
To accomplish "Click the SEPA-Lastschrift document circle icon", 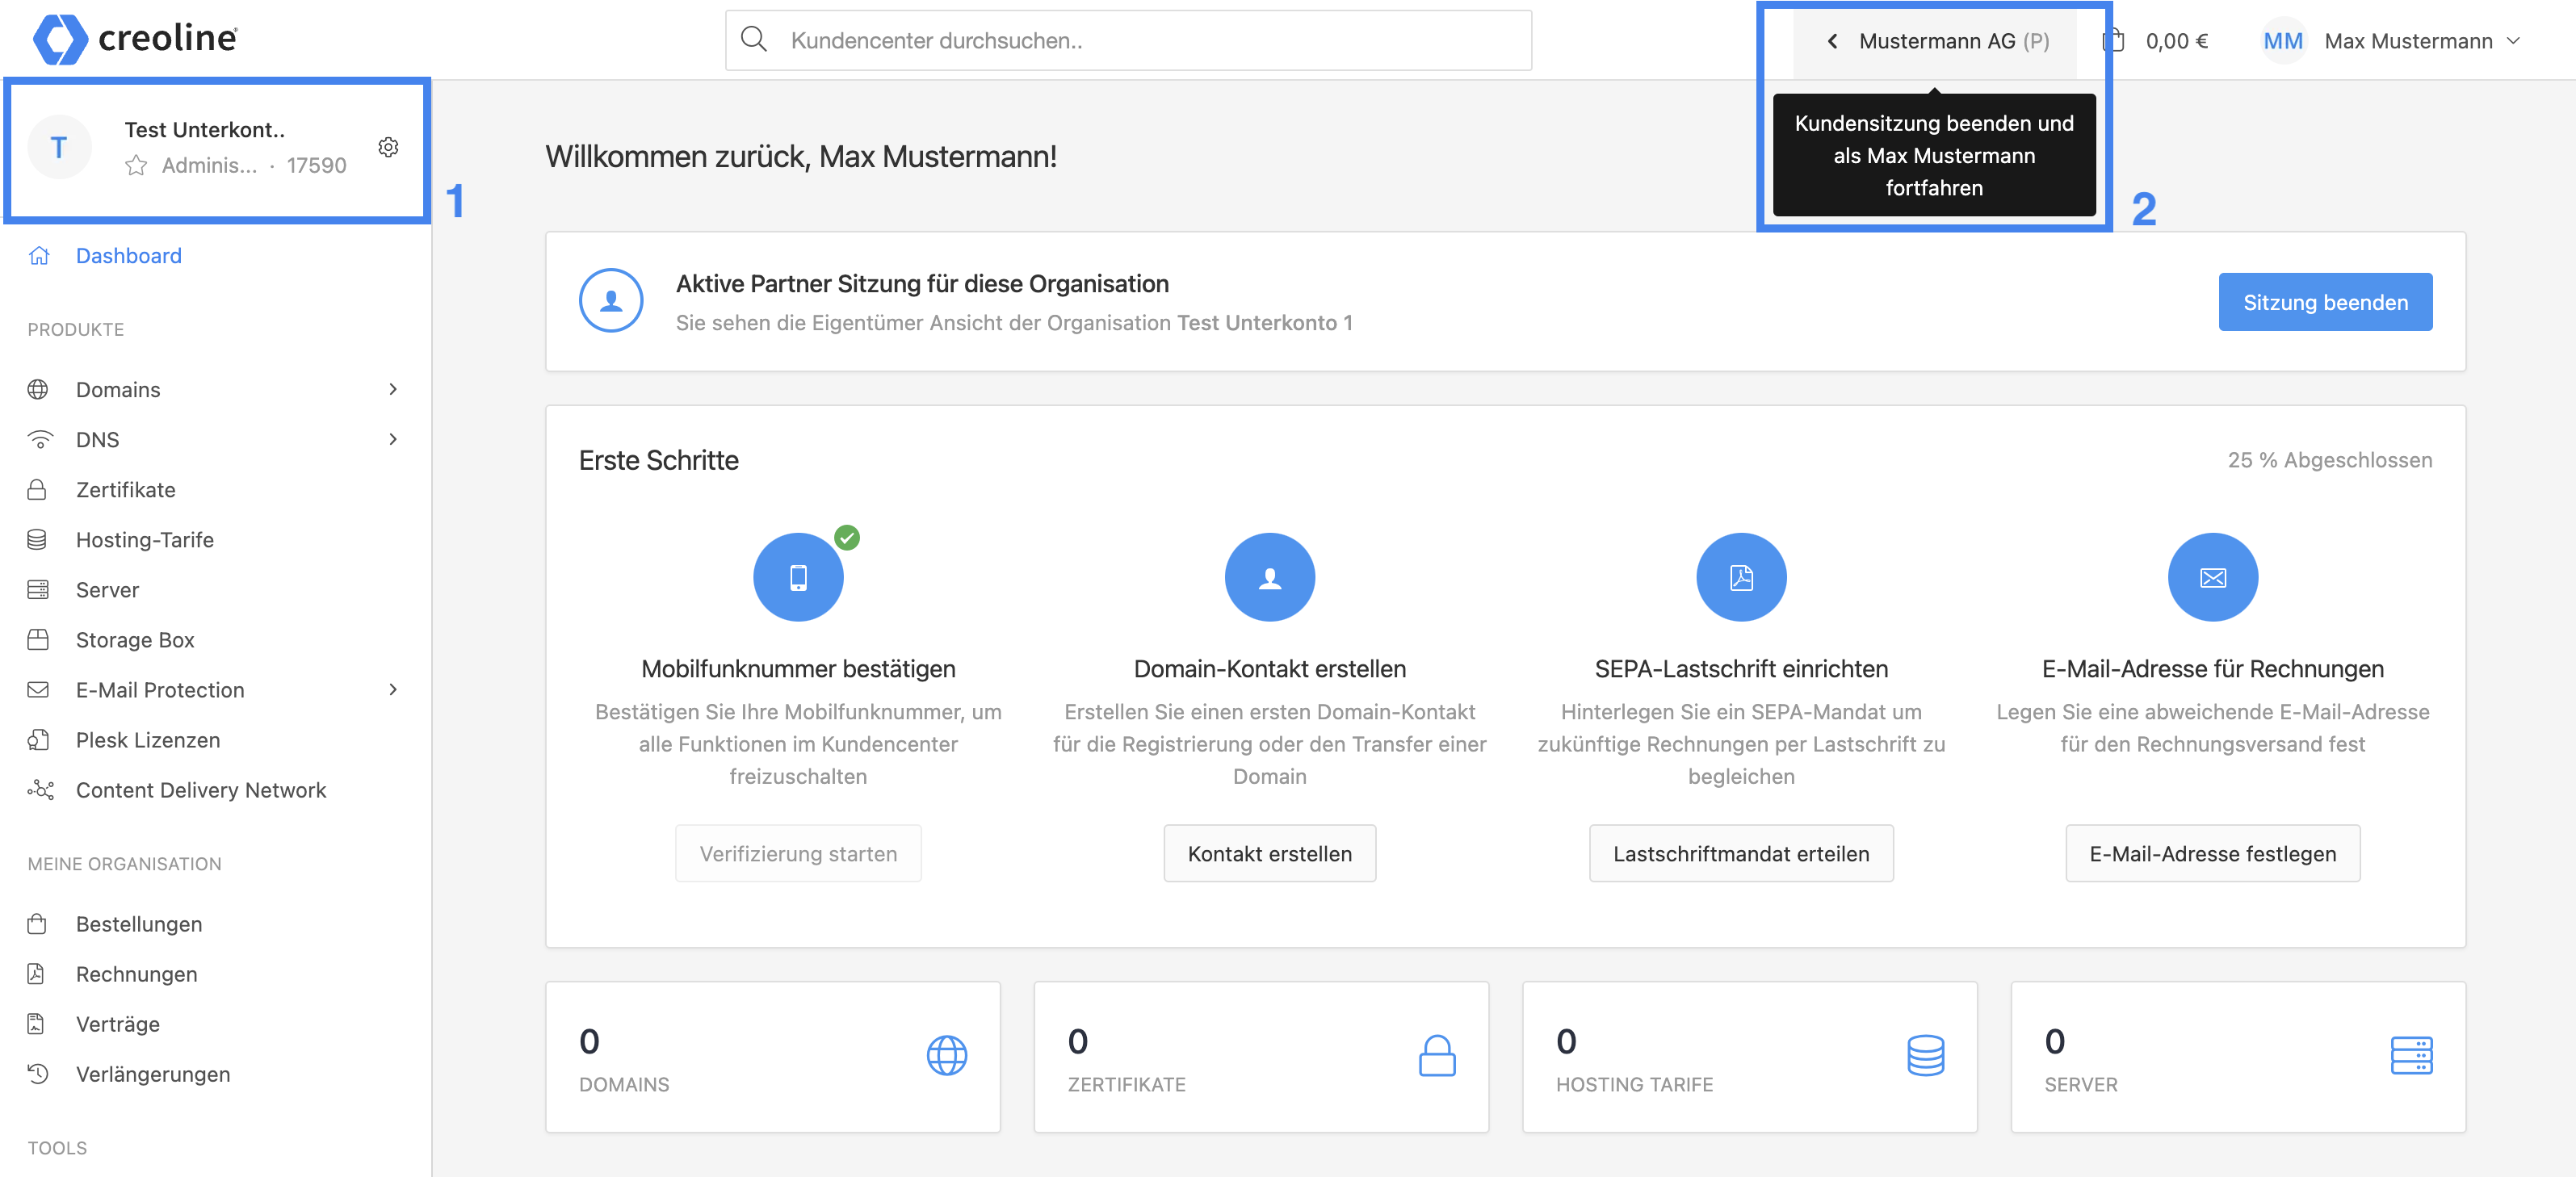I will click(1741, 577).
